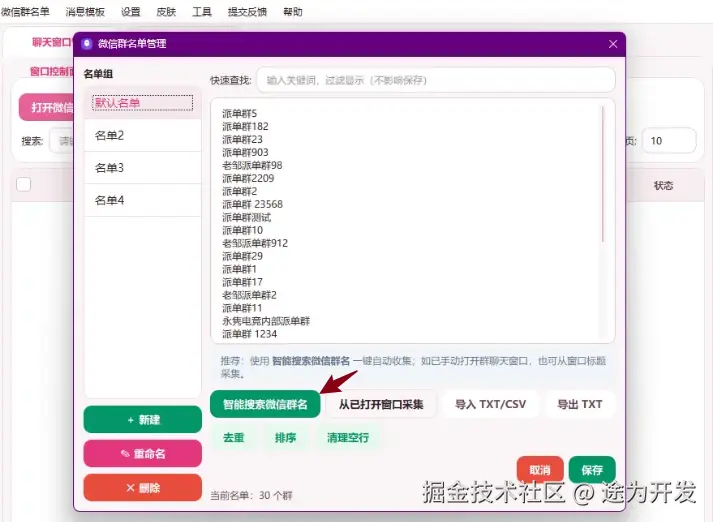The image size is (713, 522).
Task: Click the 老邹派单群98 line
Action: click(x=252, y=165)
